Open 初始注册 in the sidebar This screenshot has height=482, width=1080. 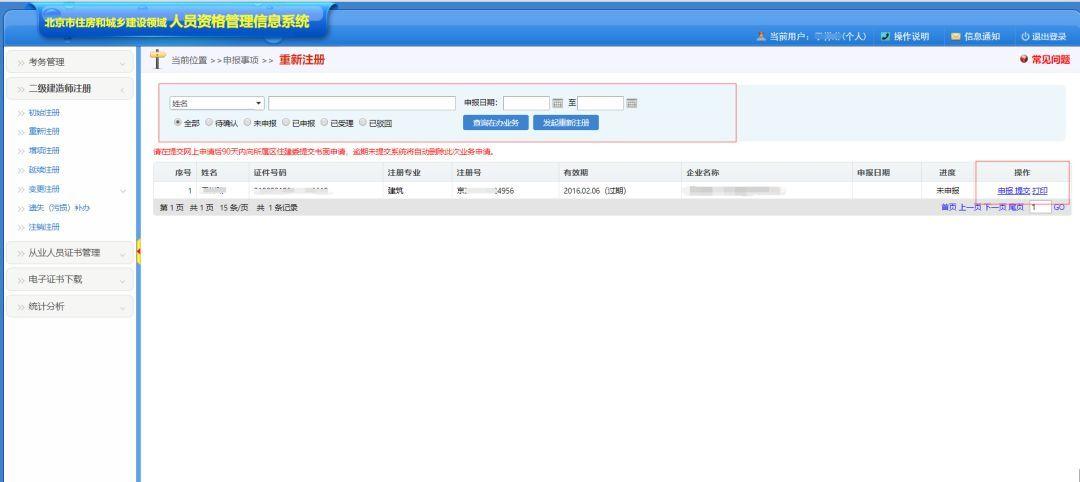coord(44,113)
